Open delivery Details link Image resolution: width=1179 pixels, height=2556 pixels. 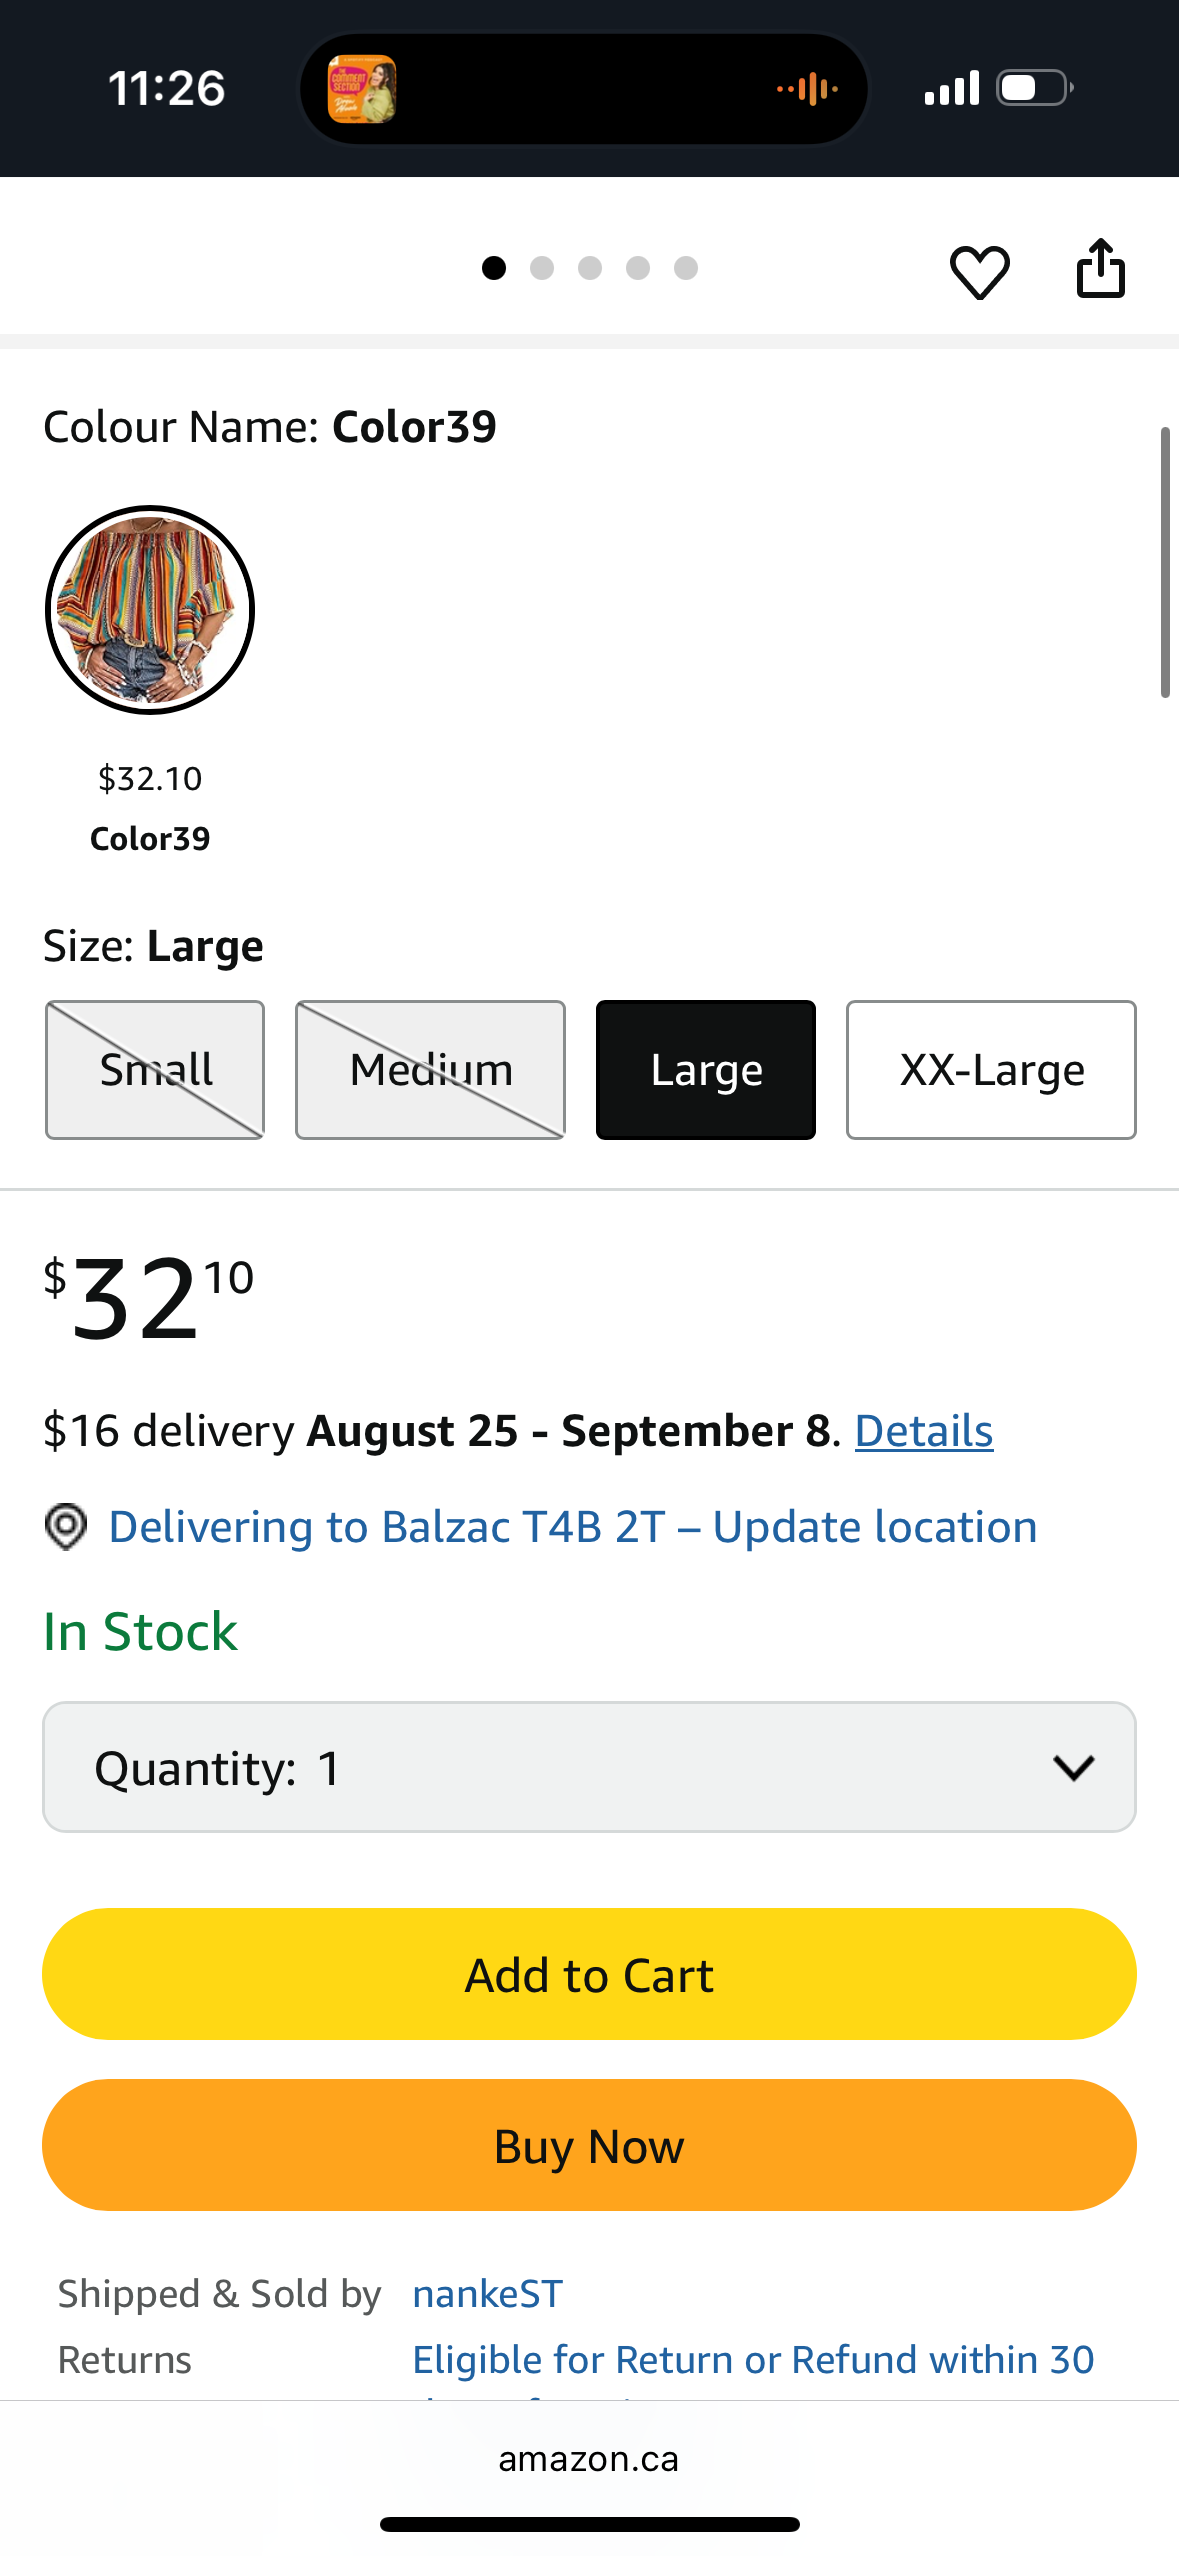[924, 1431]
